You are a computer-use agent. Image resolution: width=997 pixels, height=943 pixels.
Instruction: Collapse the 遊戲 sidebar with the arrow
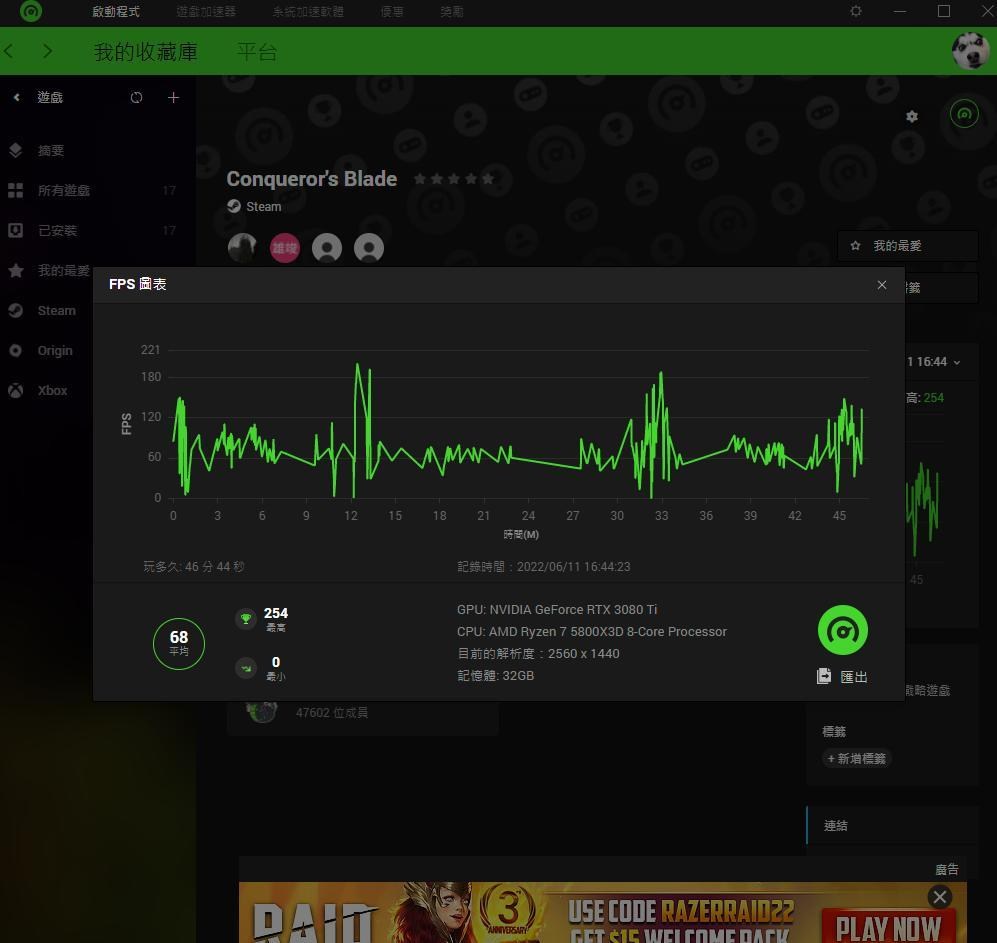pos(17,97)
